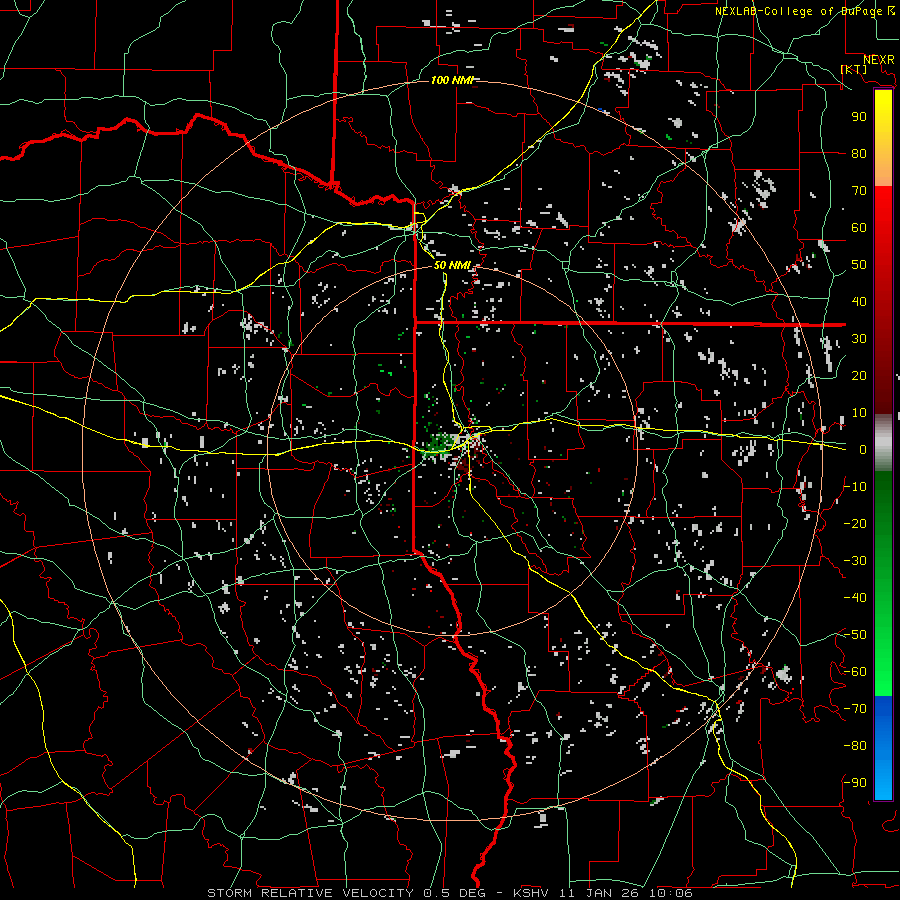Click the "NEXR" label above the scale
Screen dimensions: 900x900
point(878,60)
